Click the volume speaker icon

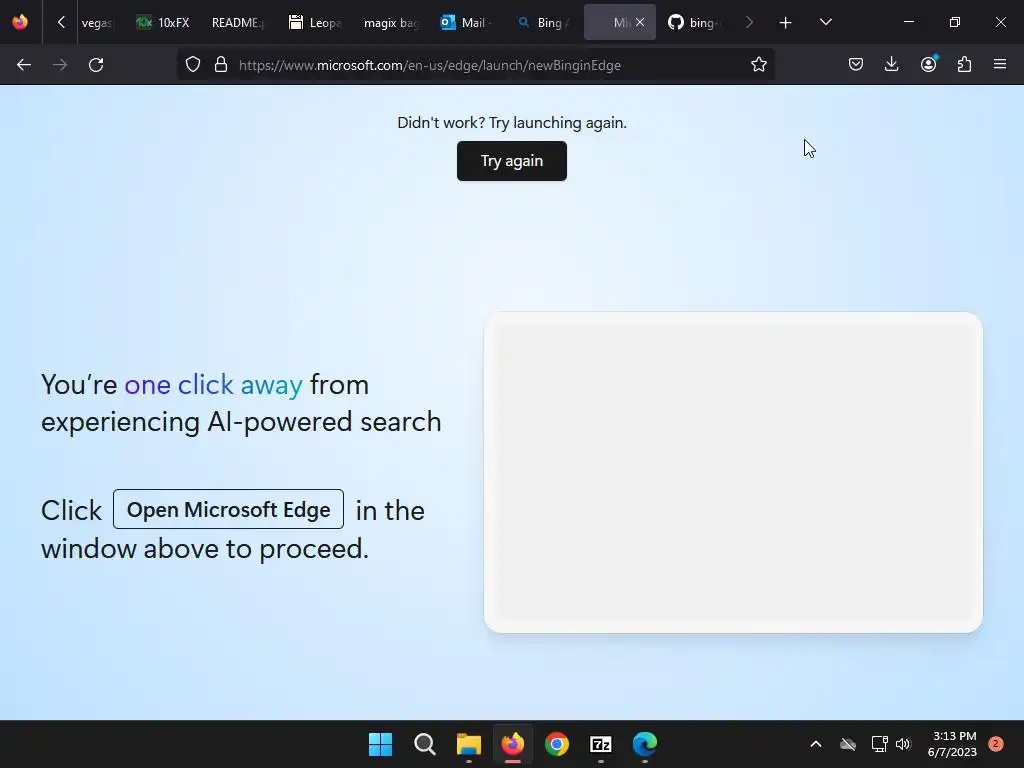tap(903, 744)
